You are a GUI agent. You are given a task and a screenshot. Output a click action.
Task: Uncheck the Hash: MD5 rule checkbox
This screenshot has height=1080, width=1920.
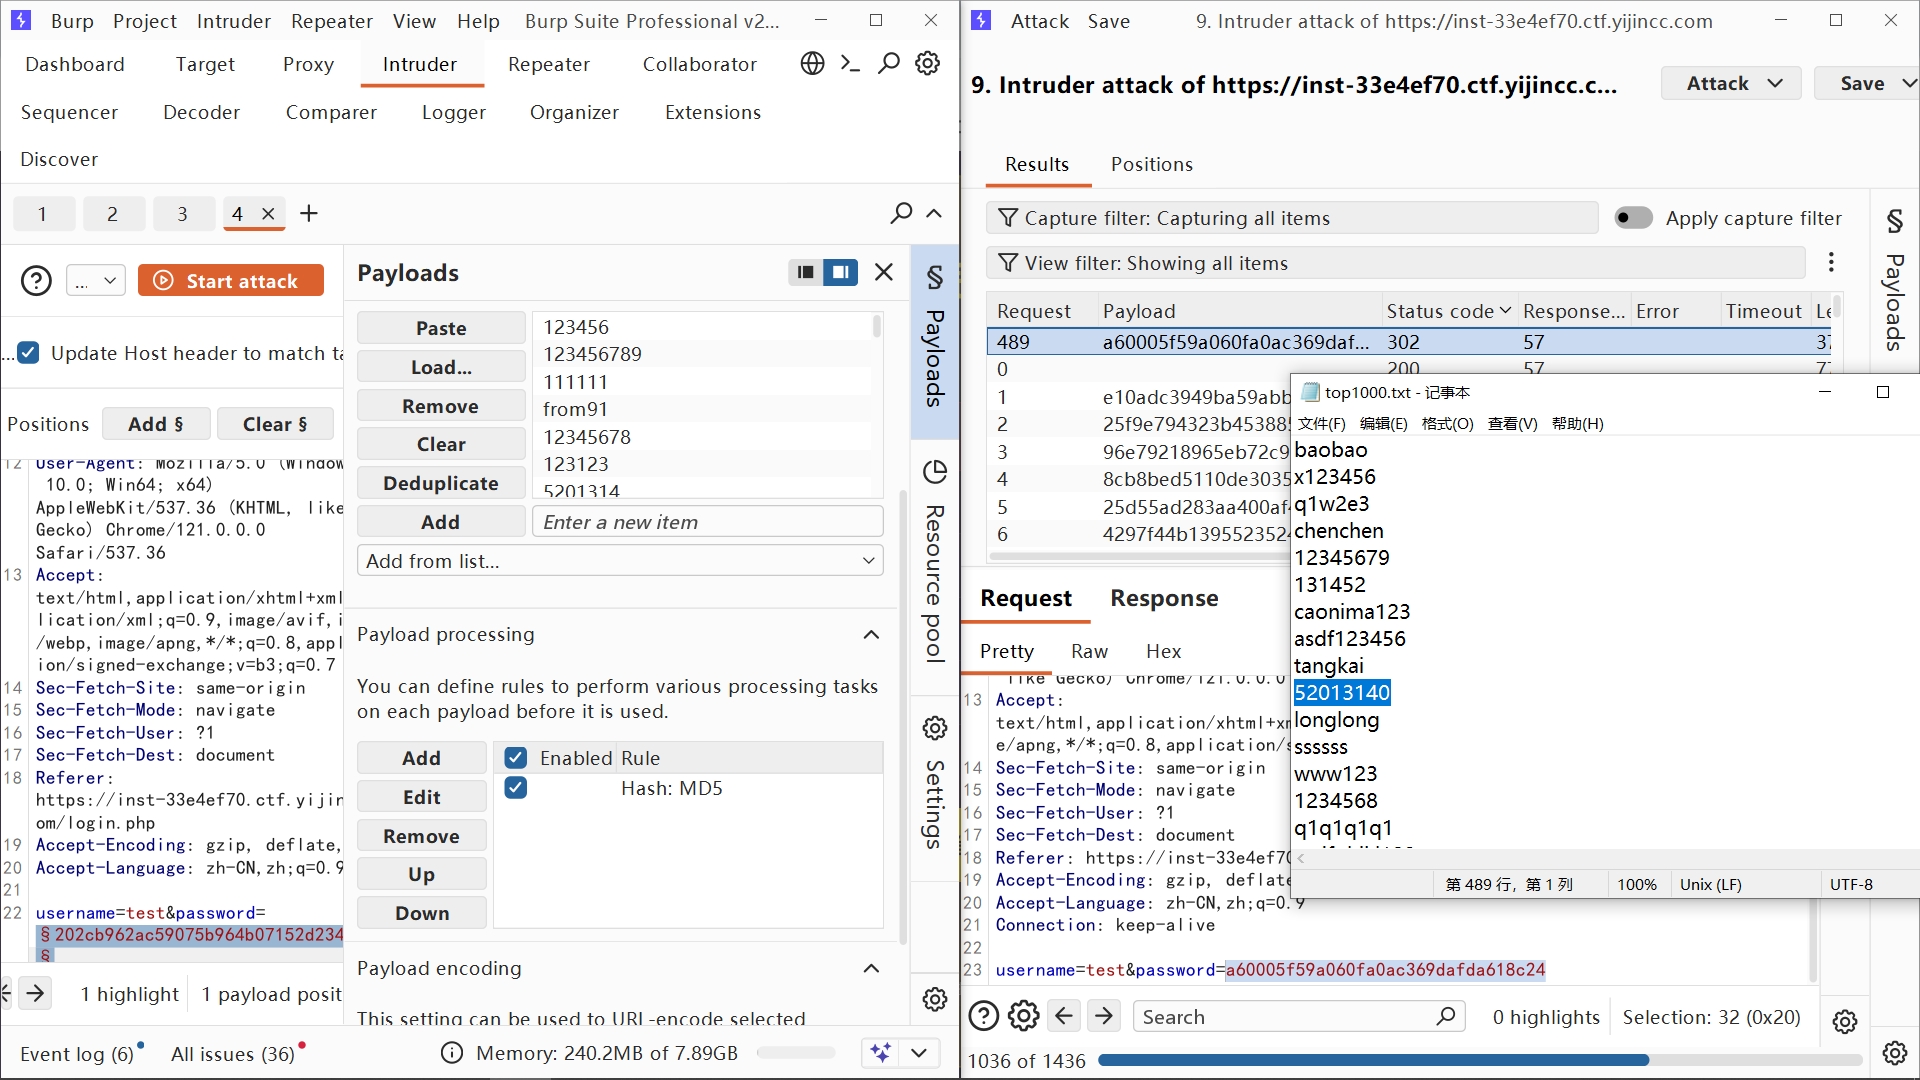516,788
